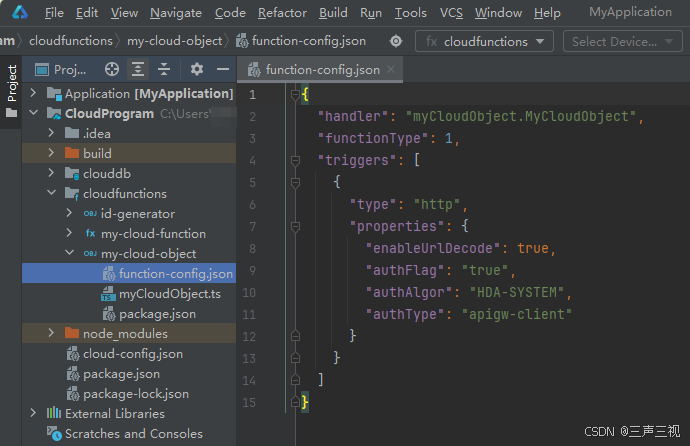Expand the id-generator node
The image size is (690, 446).
(x=69, y=213)
